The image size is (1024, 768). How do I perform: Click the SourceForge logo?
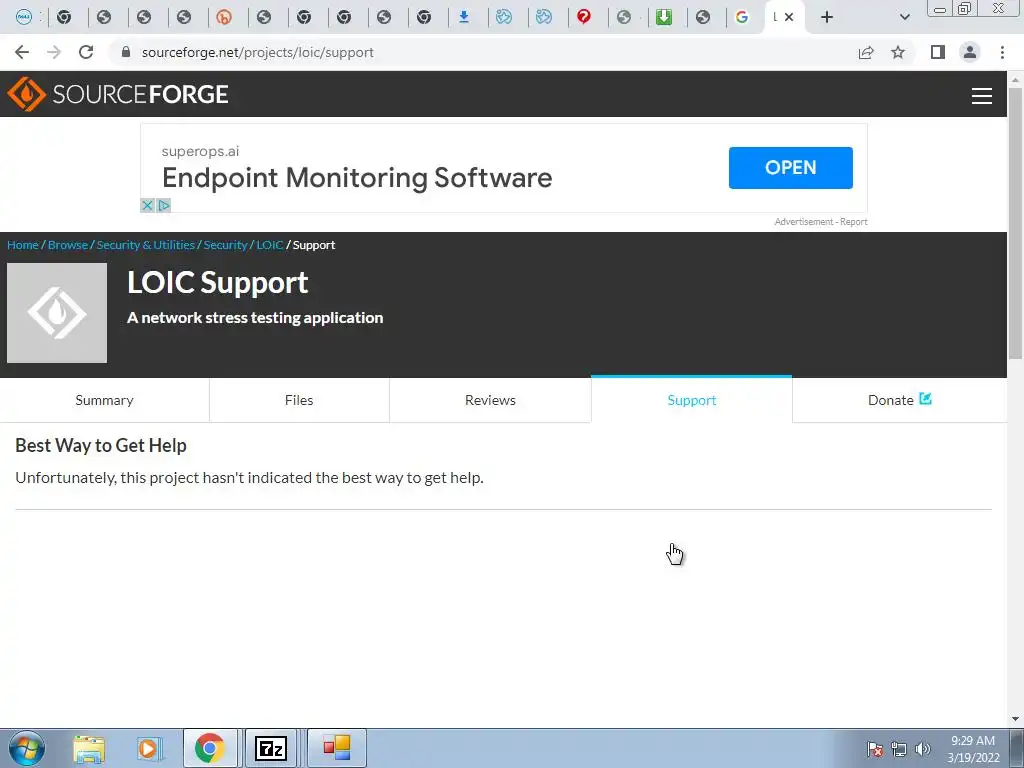pyautogui.click(x=118, y=94)
